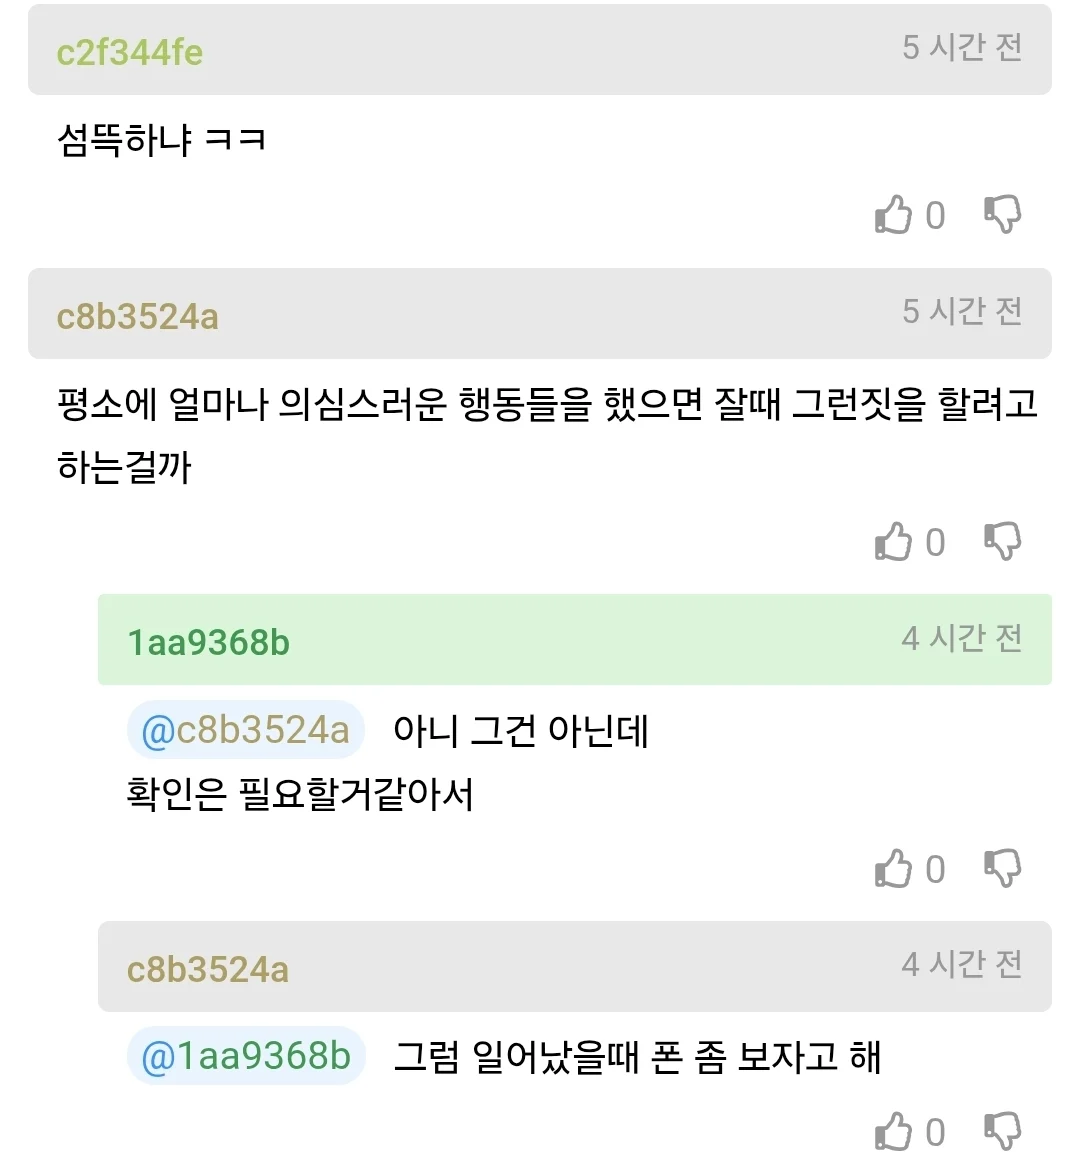This screenshot has width=1079, height=1159.
Task: Like the comment '섬뜩하냐 ㅋㅋ'
Action: pyautogui.click(x=893, y=215)
